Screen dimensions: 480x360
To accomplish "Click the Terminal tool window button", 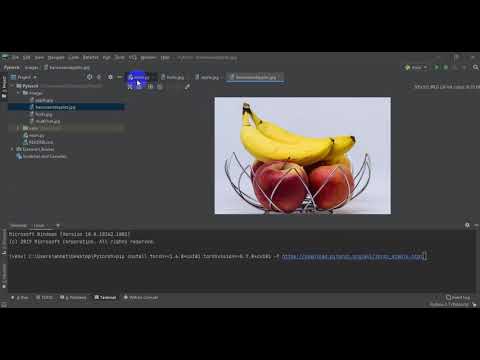I will (x=105, y=297).
